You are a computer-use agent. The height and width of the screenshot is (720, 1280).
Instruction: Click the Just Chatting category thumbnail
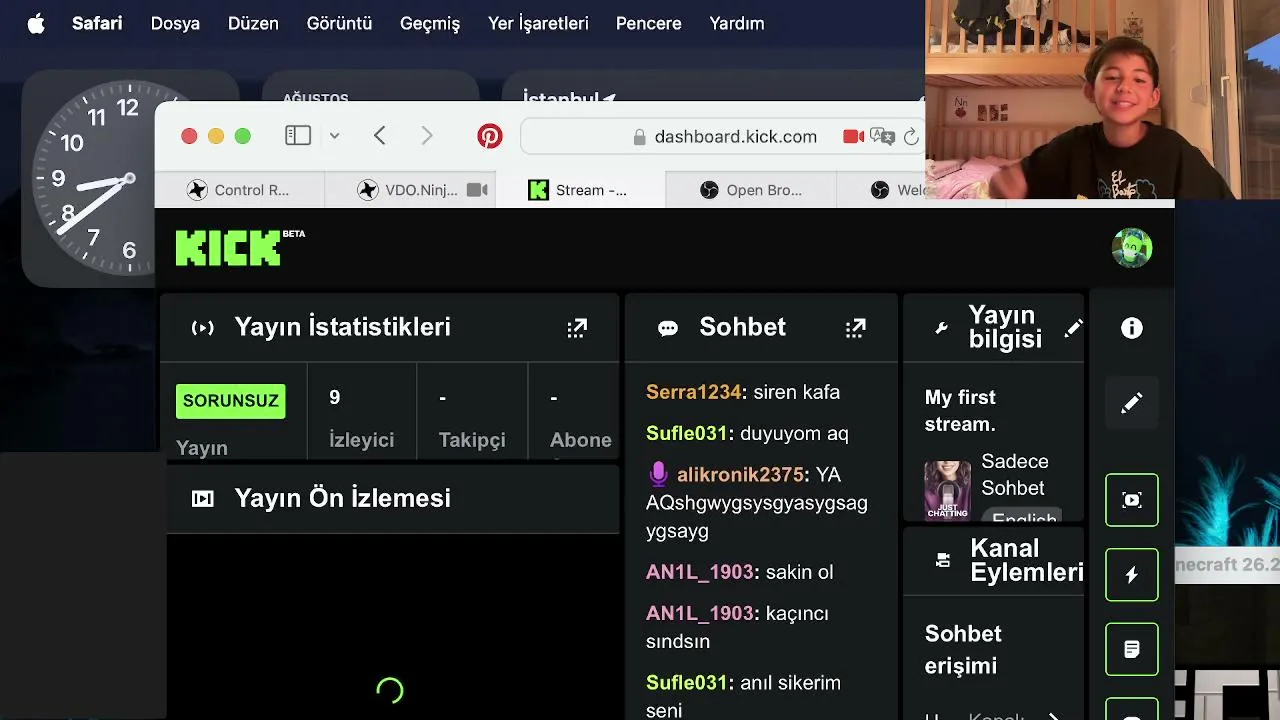point(947,490)
